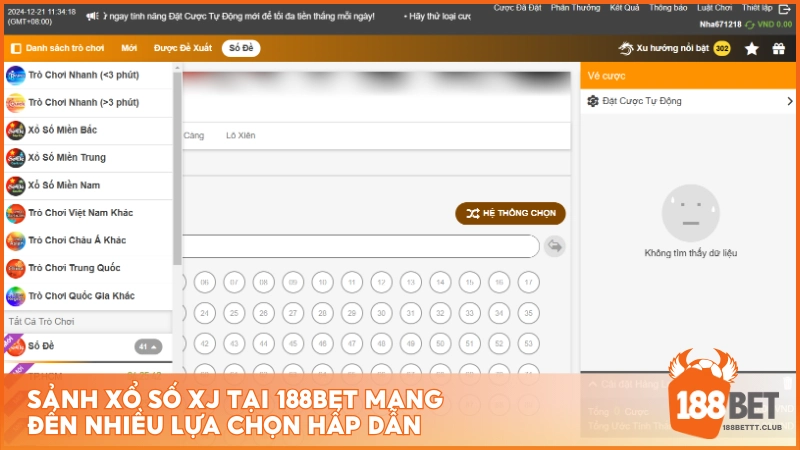Click the game list scrollbar
This screenshot has width=800, height=450.
[x=177, y=168]
